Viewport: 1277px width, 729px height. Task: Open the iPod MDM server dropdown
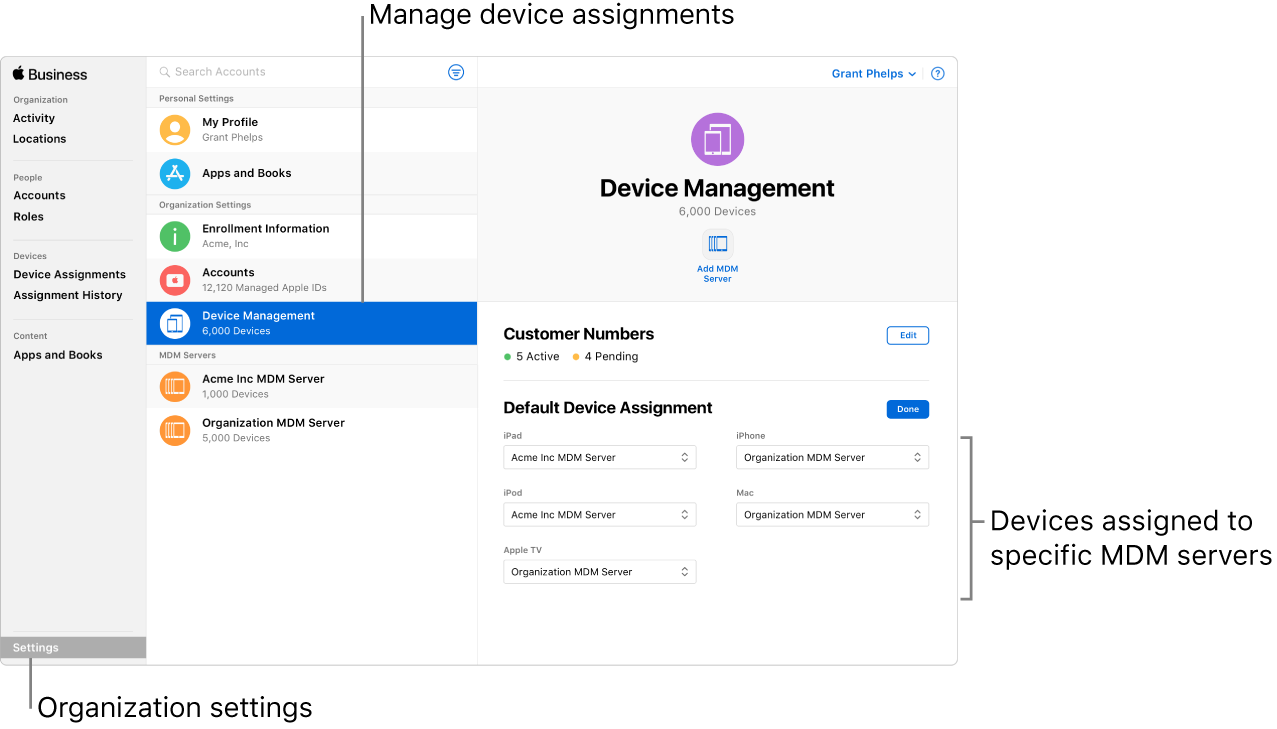[600, 514]
